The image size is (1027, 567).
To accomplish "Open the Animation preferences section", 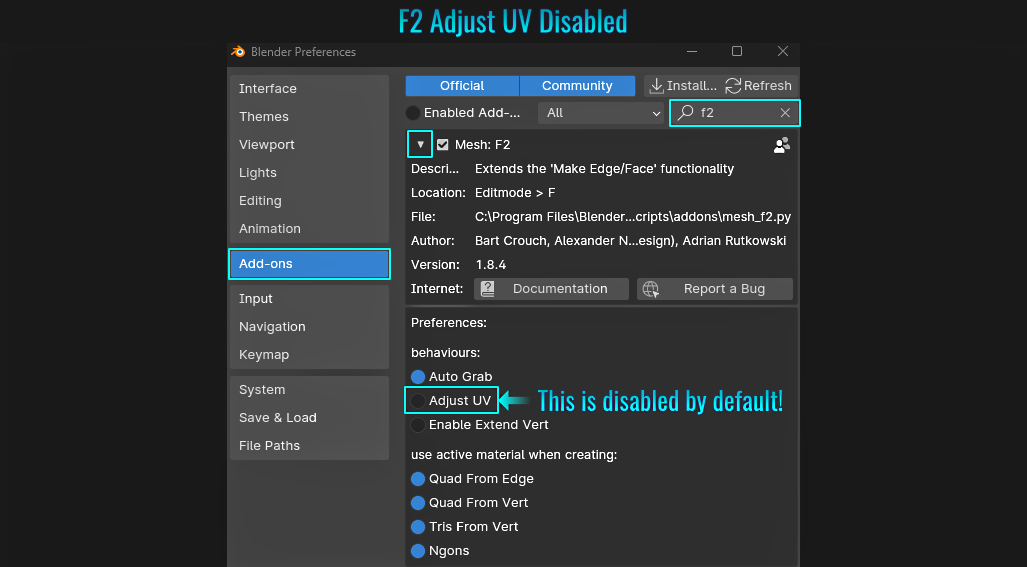I will tap(309, 229).
